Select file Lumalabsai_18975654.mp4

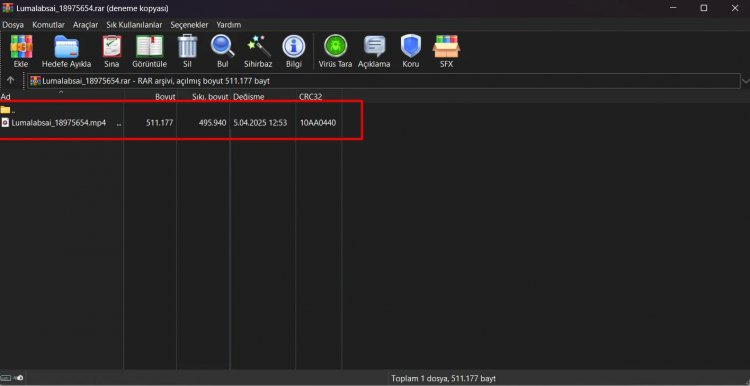[59, 123]
